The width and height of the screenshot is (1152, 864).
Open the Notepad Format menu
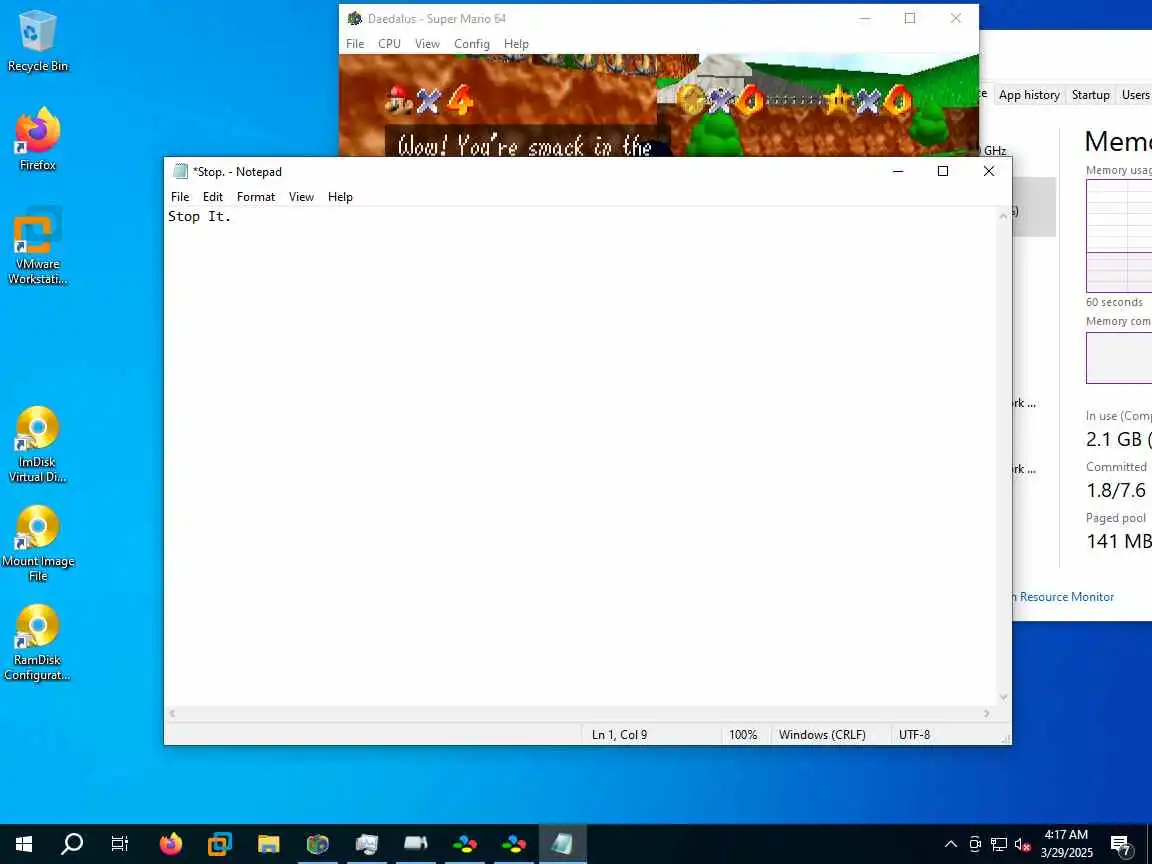click(256, 197)
